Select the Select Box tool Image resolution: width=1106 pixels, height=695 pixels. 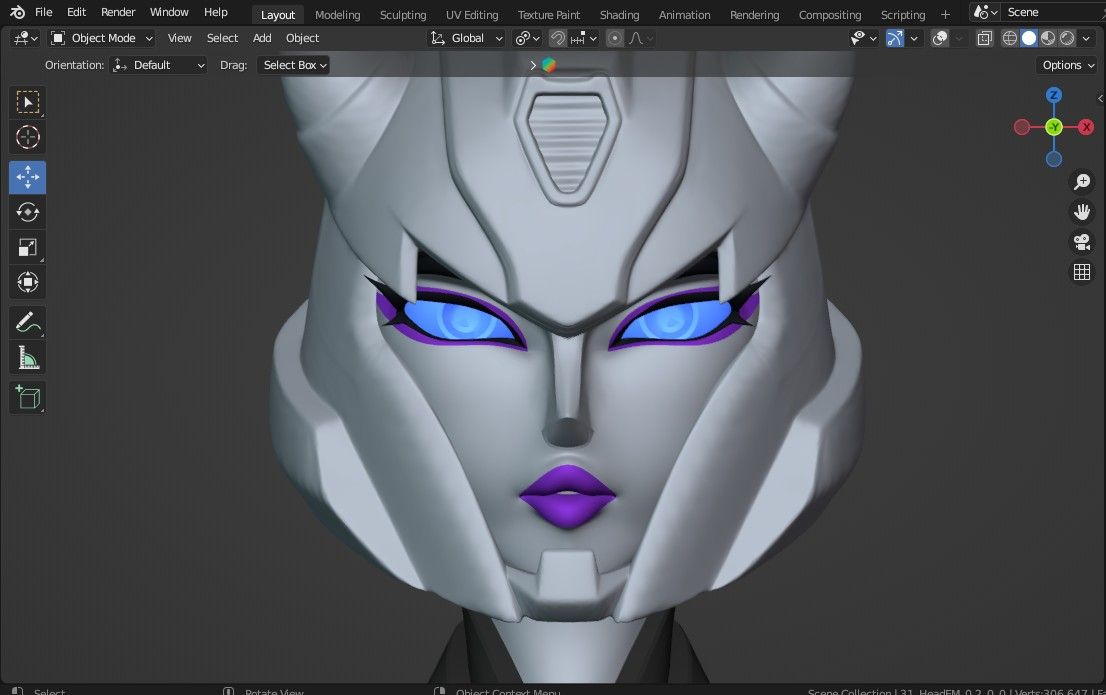(x=28, y=102)
